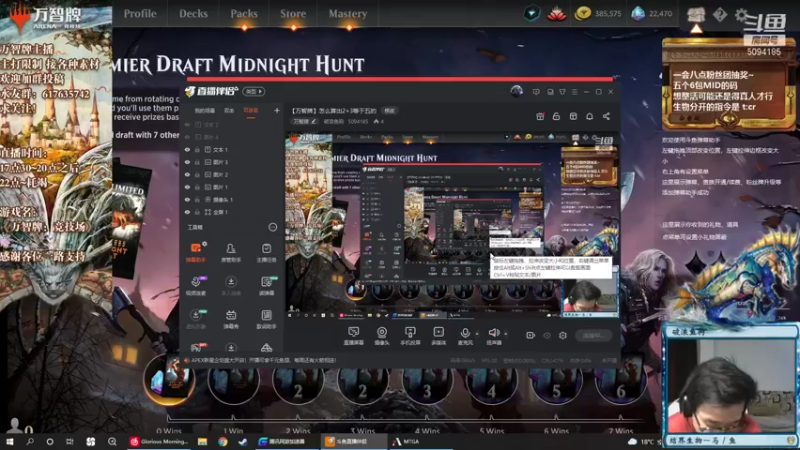Switch to the first scene tab
Image resolution: width=800 pixels, height=450 pixels.
click(x=205, y=110)
